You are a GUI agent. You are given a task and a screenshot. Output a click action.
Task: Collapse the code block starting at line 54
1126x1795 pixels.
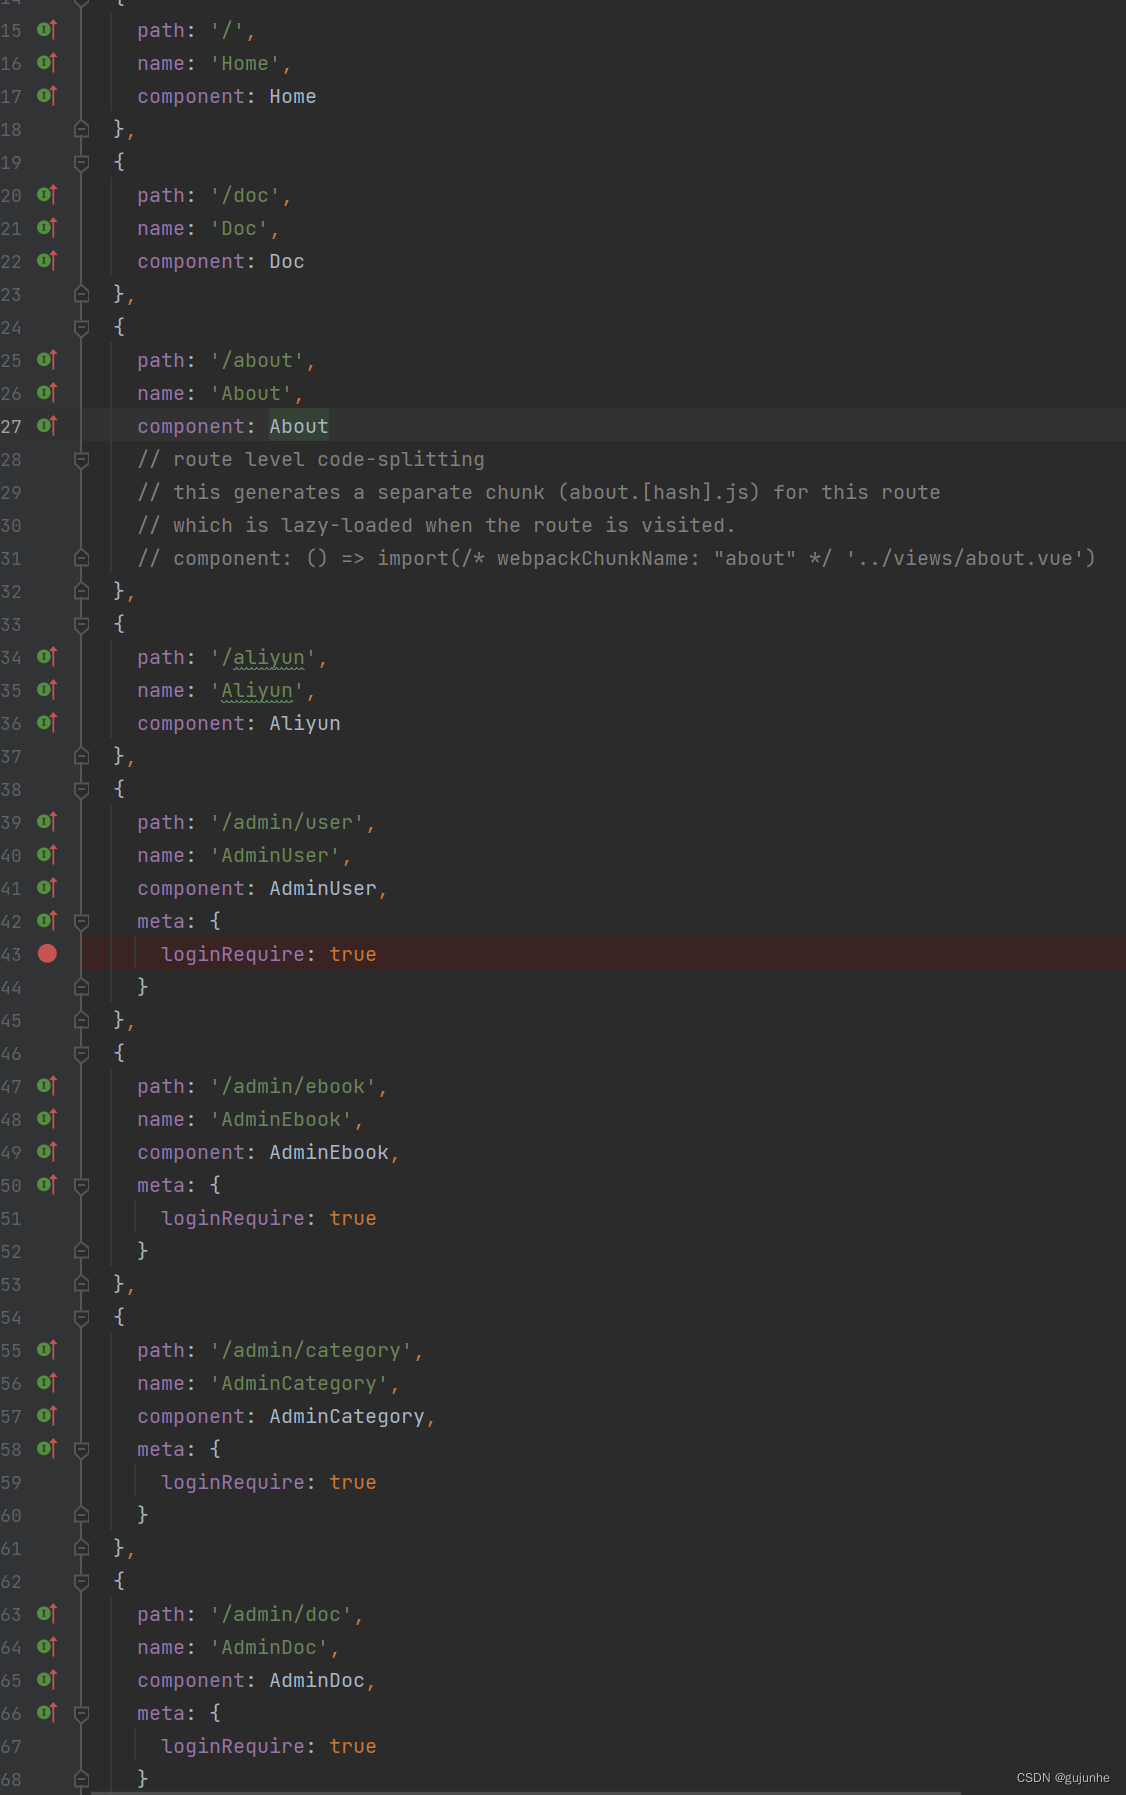[x=82, y=1317]
